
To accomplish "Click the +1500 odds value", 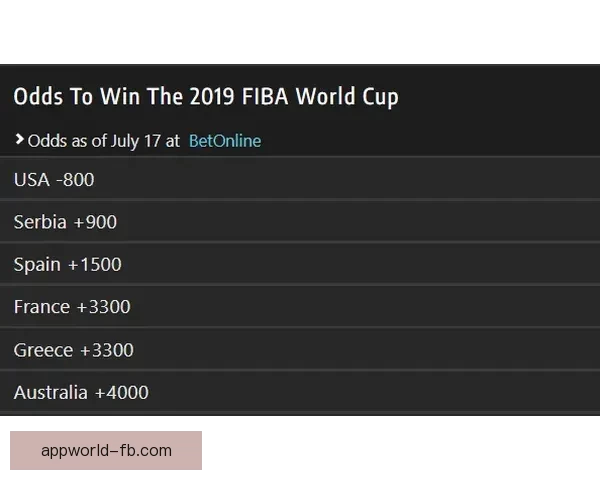I will (95, 265).
